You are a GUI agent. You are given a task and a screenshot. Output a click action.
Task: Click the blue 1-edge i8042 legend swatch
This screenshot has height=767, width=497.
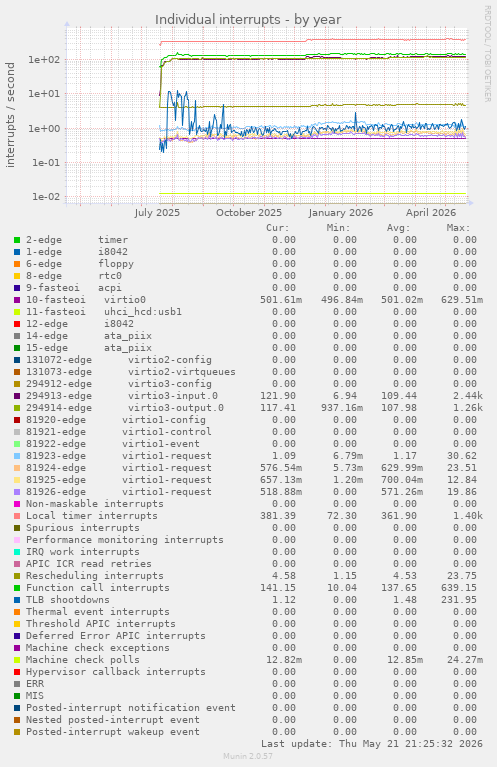[17, 252]
